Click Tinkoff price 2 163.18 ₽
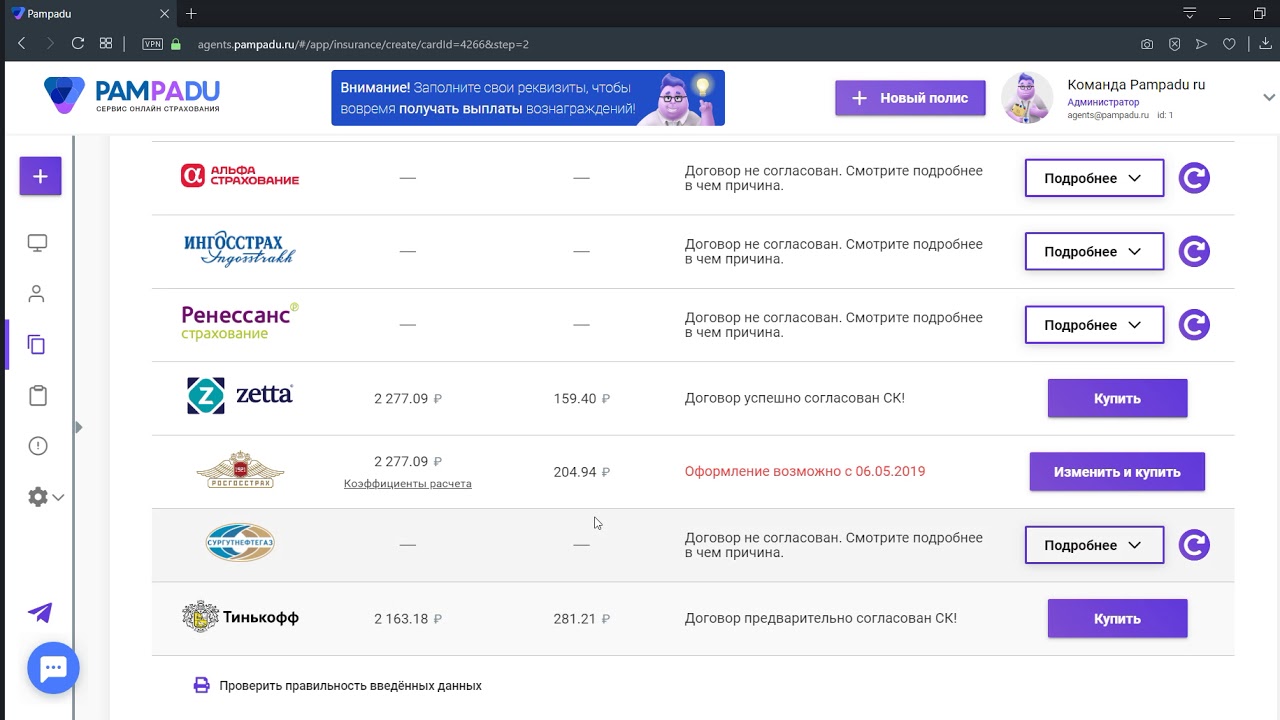The height and width of the screenshot is (720, 1280). [408, 619]
